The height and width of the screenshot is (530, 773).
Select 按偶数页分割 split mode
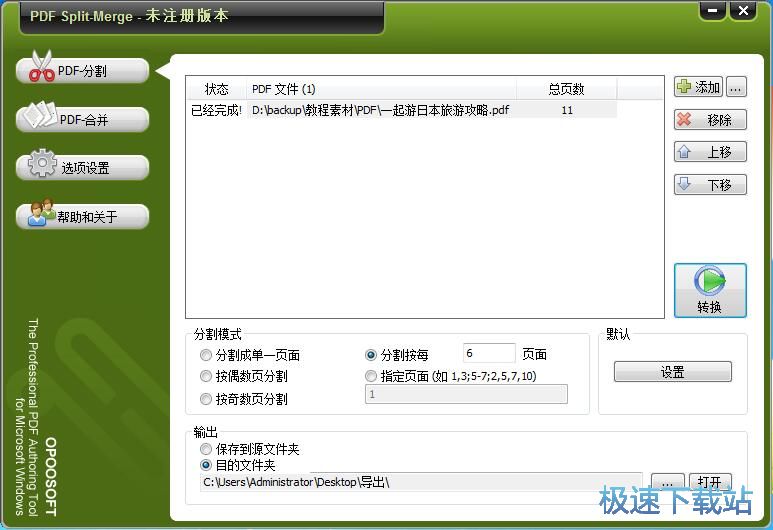click(x=244, y=376)
